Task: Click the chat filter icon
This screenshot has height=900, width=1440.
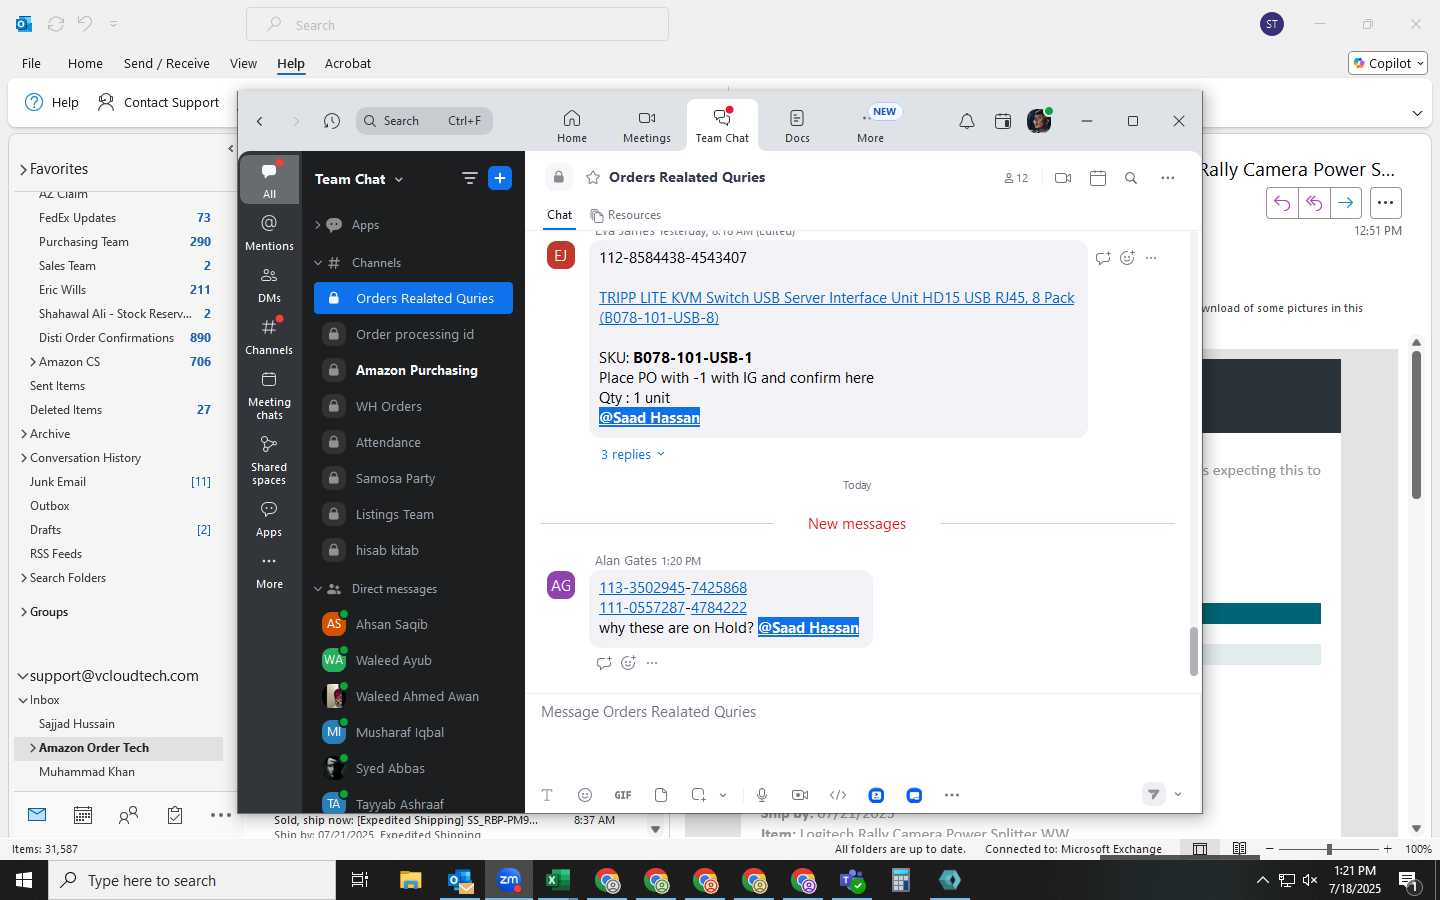Action: click(469, 178)
